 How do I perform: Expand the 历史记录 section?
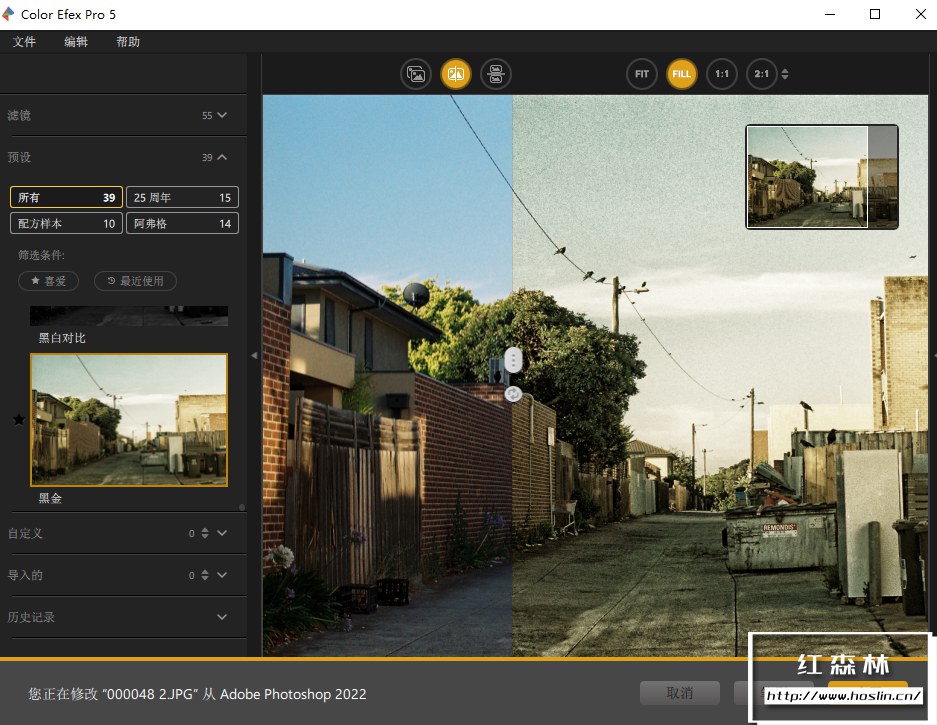(222, 617)
